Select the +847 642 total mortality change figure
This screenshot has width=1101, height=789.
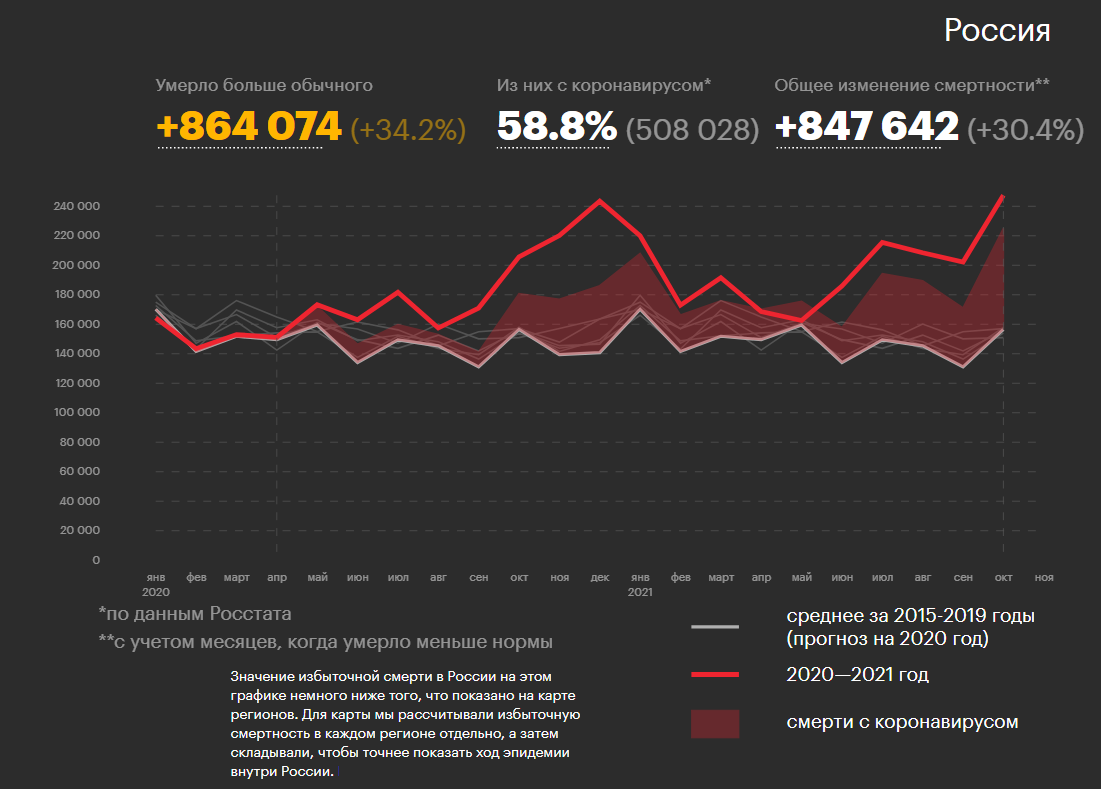(866, 127)
